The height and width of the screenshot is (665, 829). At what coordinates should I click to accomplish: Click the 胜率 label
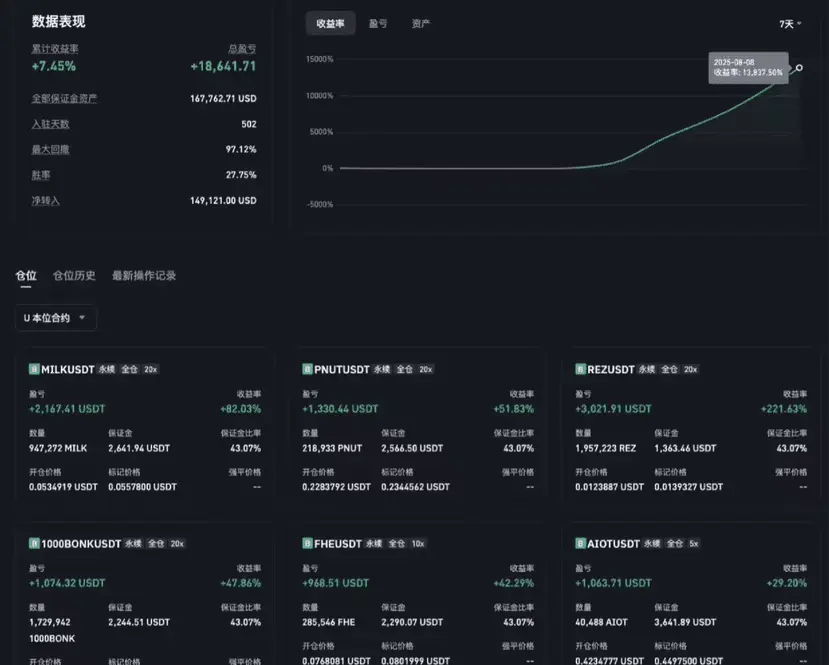click(x=41, y=175)
